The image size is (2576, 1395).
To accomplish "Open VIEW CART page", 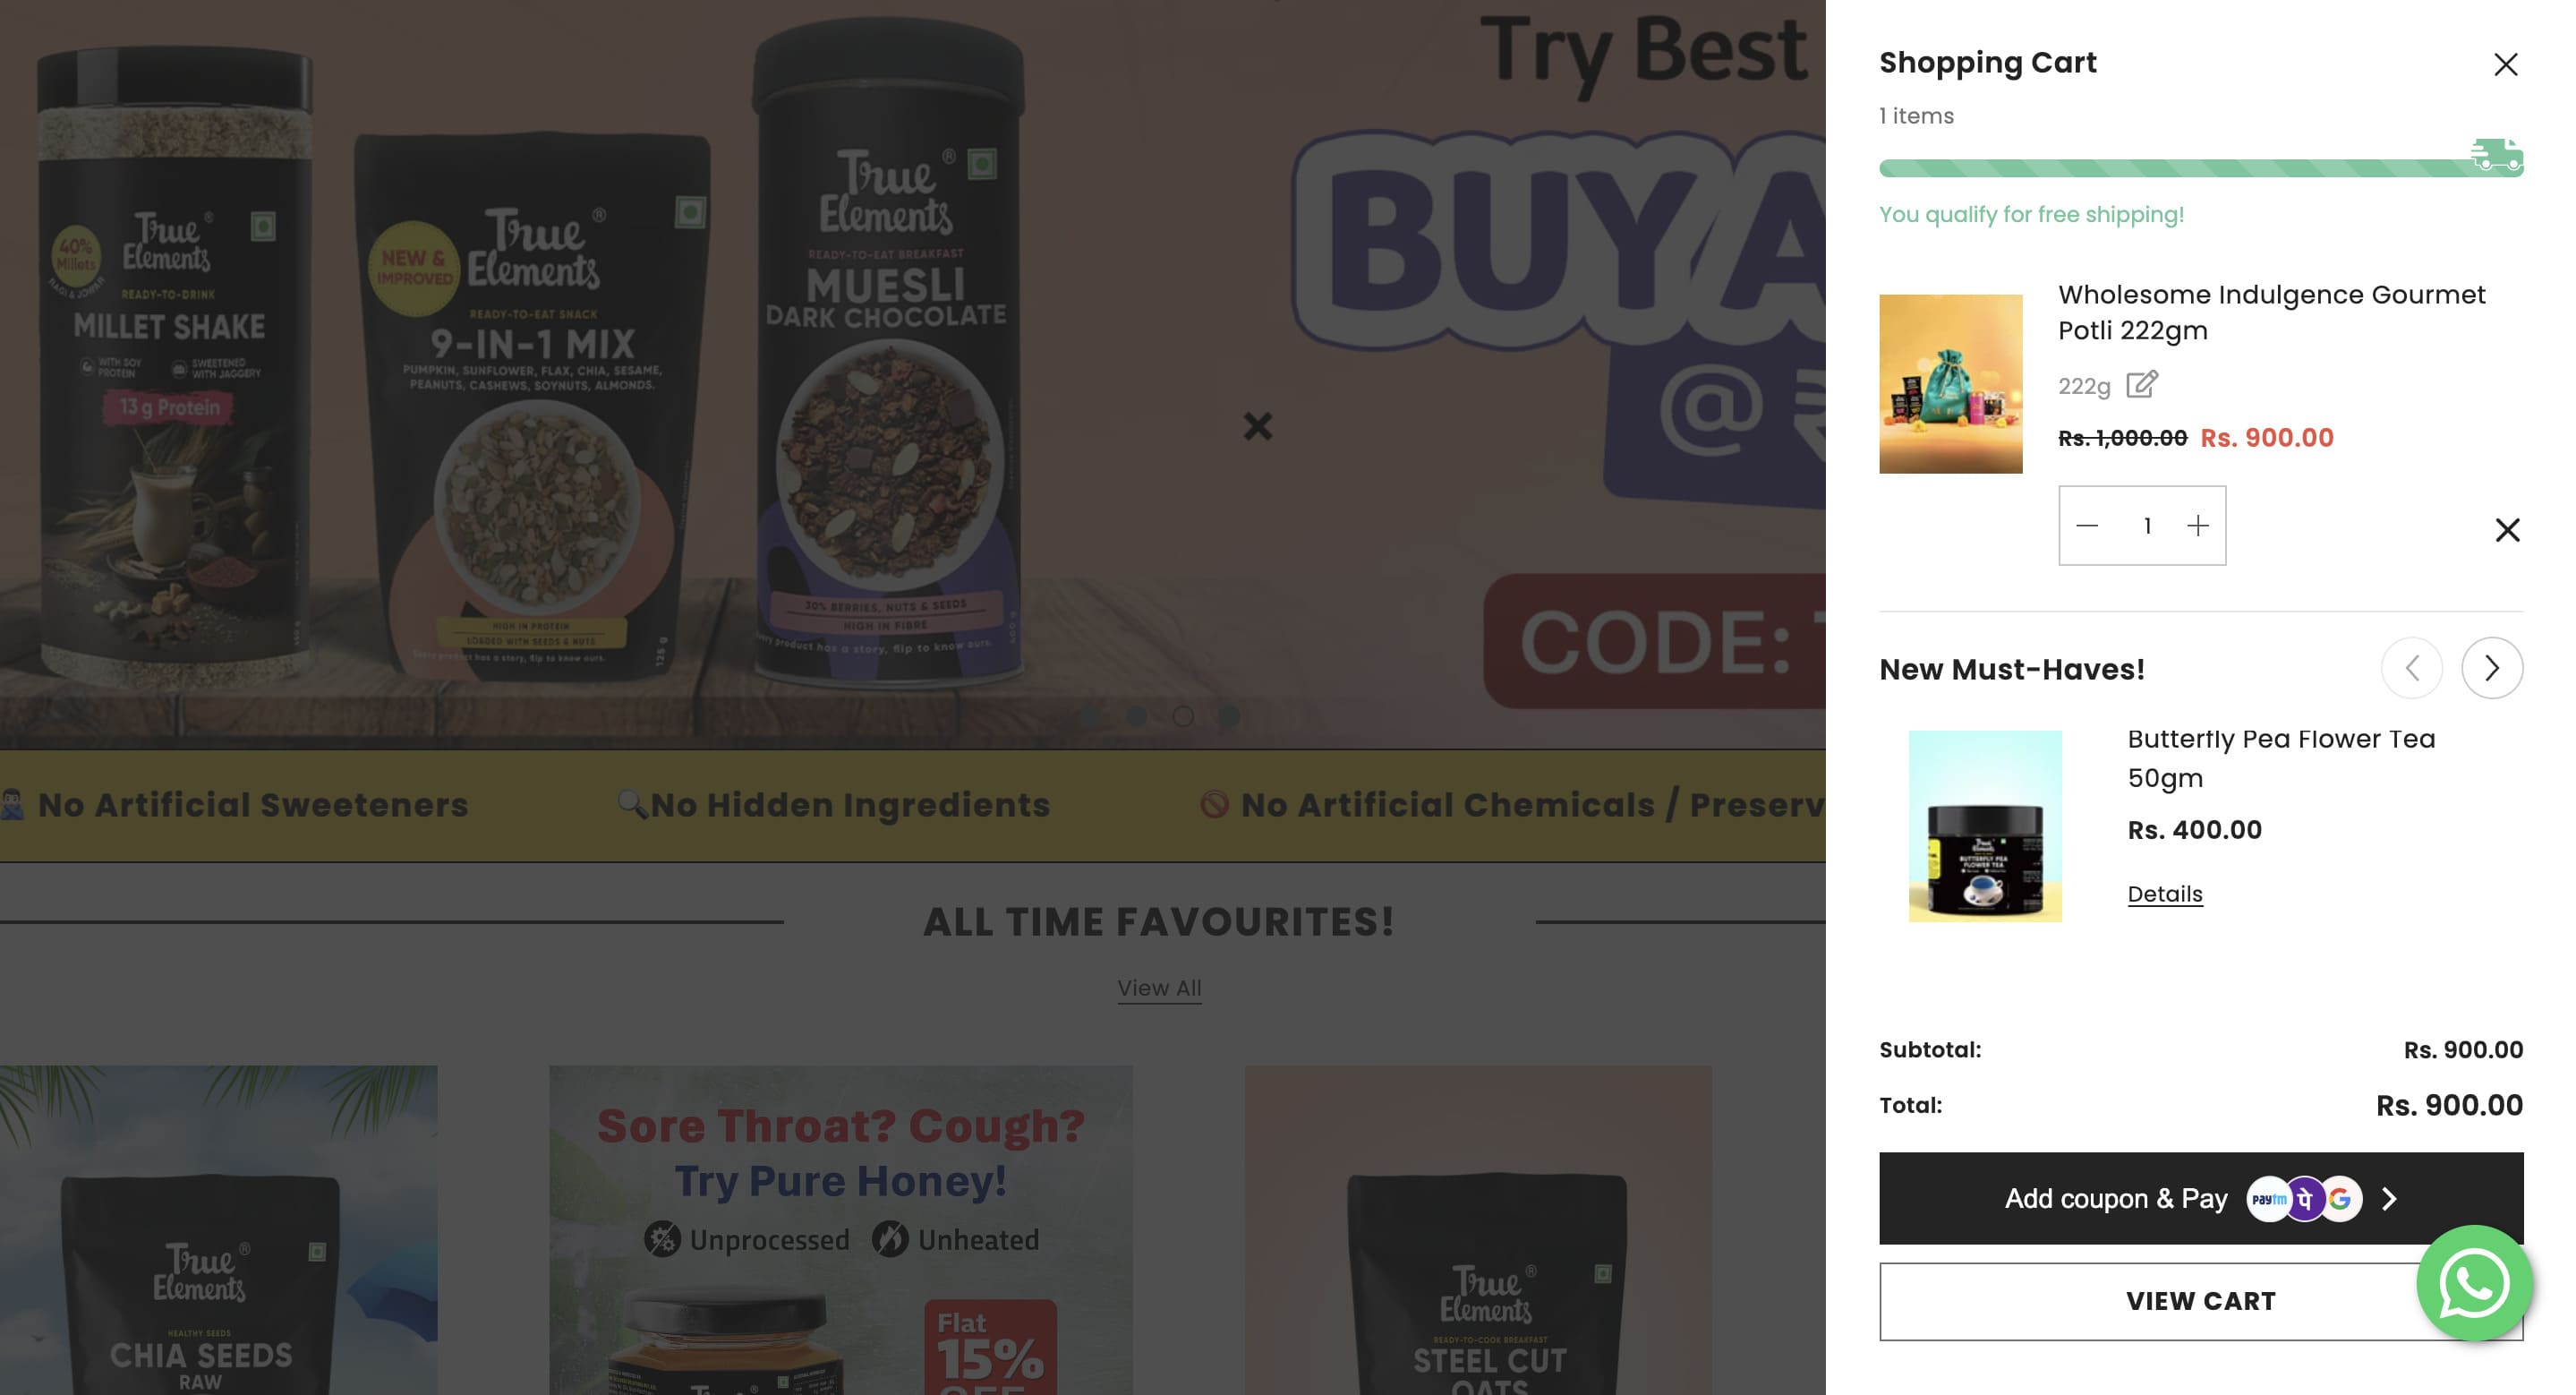I will tap(2200, 1301).
